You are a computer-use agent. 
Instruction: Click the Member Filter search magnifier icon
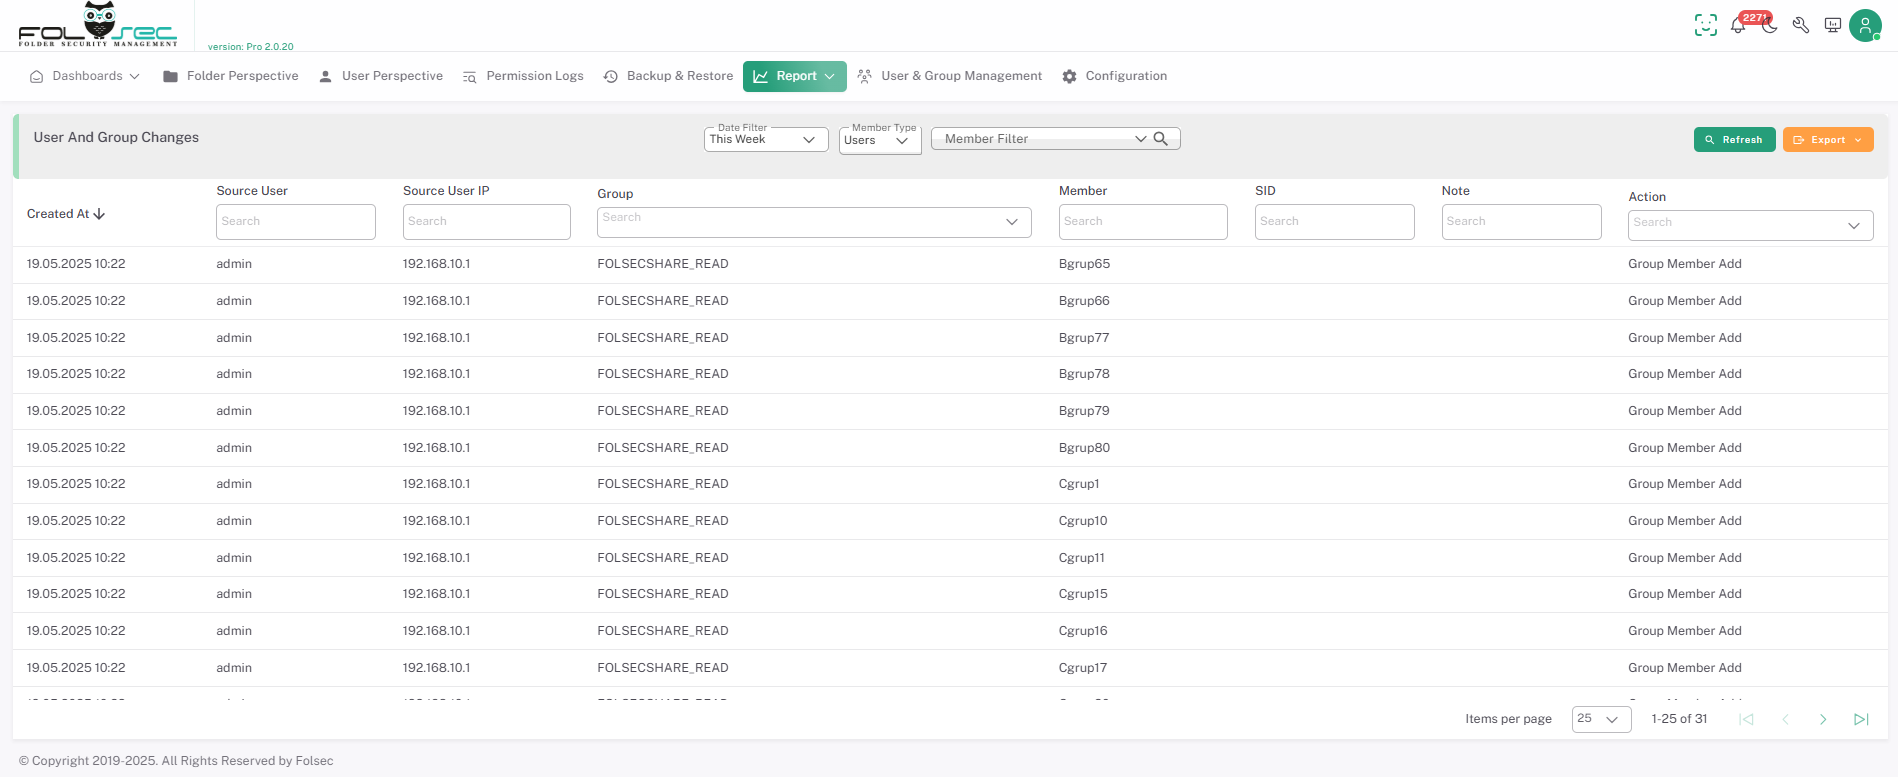coord(1161,139)
